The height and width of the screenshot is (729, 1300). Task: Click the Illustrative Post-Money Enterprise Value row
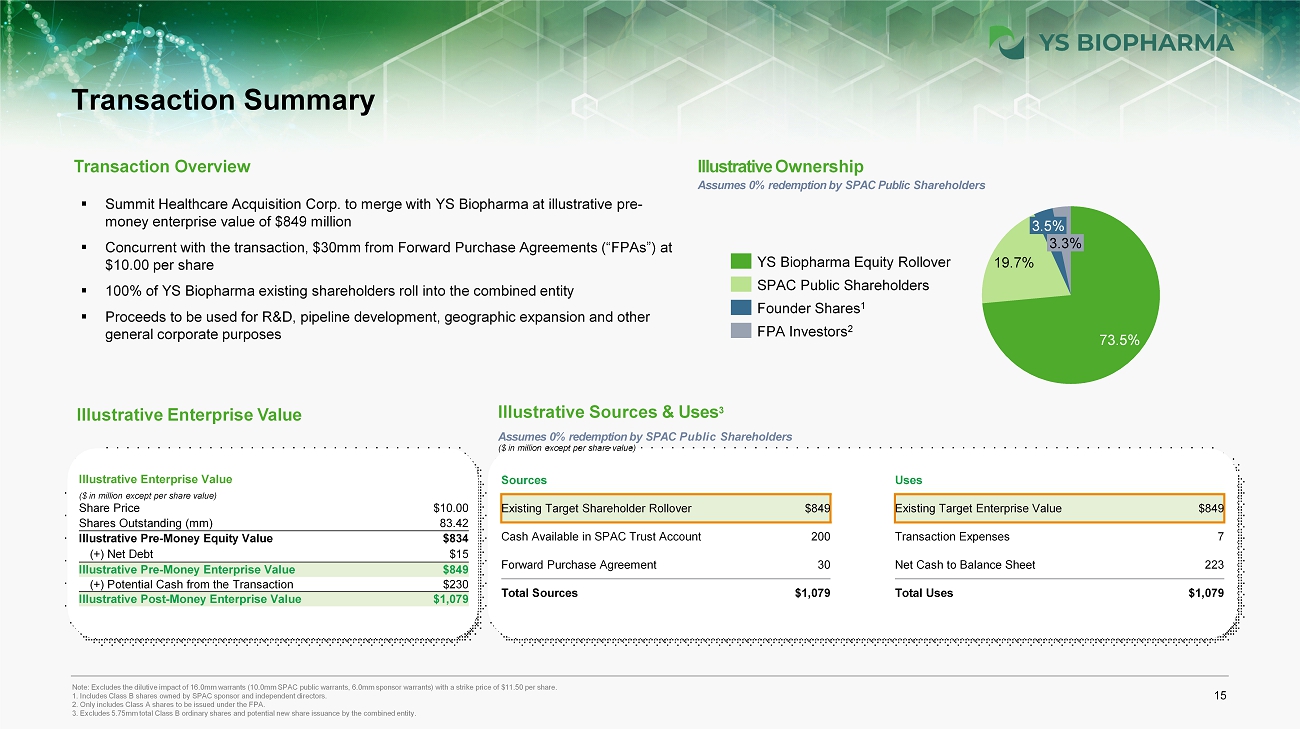(x=273, y=599)
